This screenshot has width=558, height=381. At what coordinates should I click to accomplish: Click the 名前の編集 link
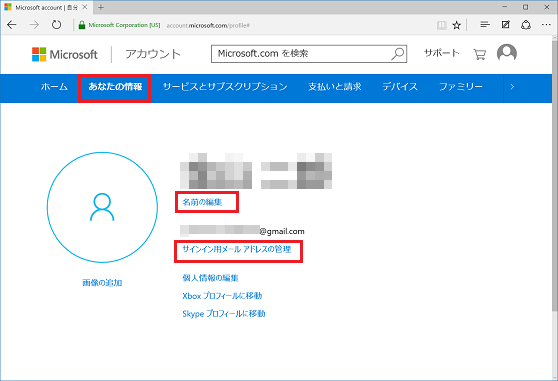tap(202, 202)
